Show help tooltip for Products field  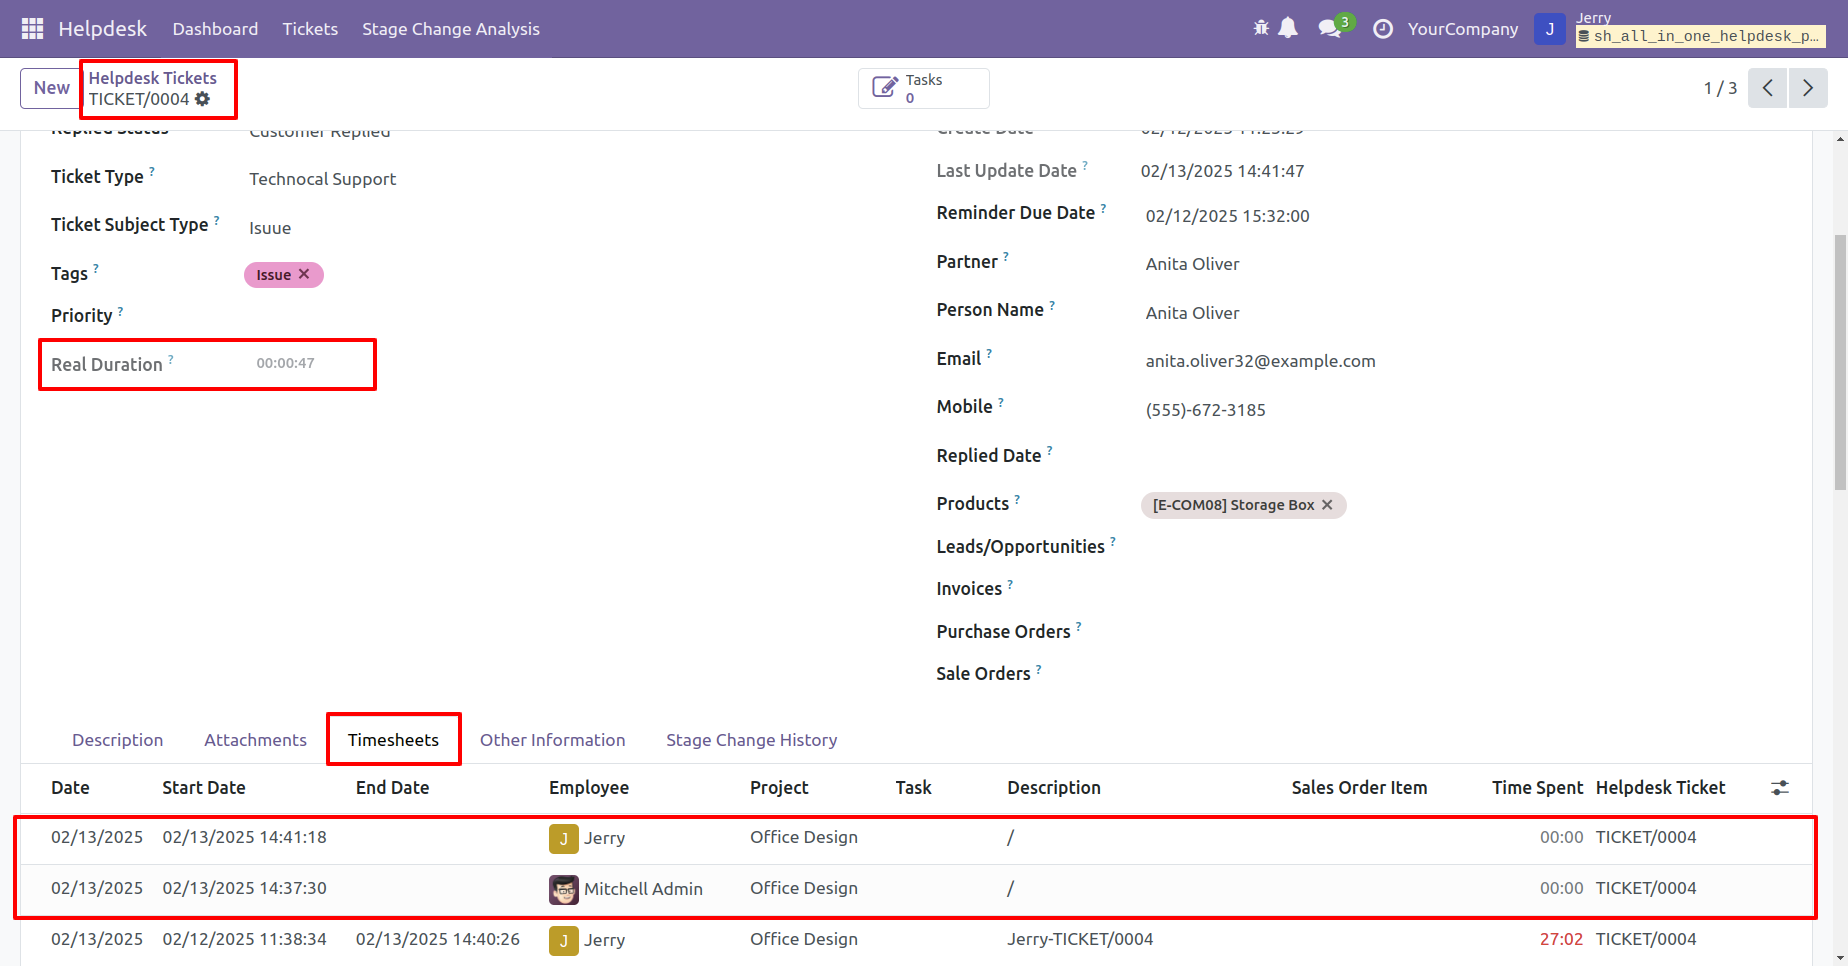pos(1017,499)
